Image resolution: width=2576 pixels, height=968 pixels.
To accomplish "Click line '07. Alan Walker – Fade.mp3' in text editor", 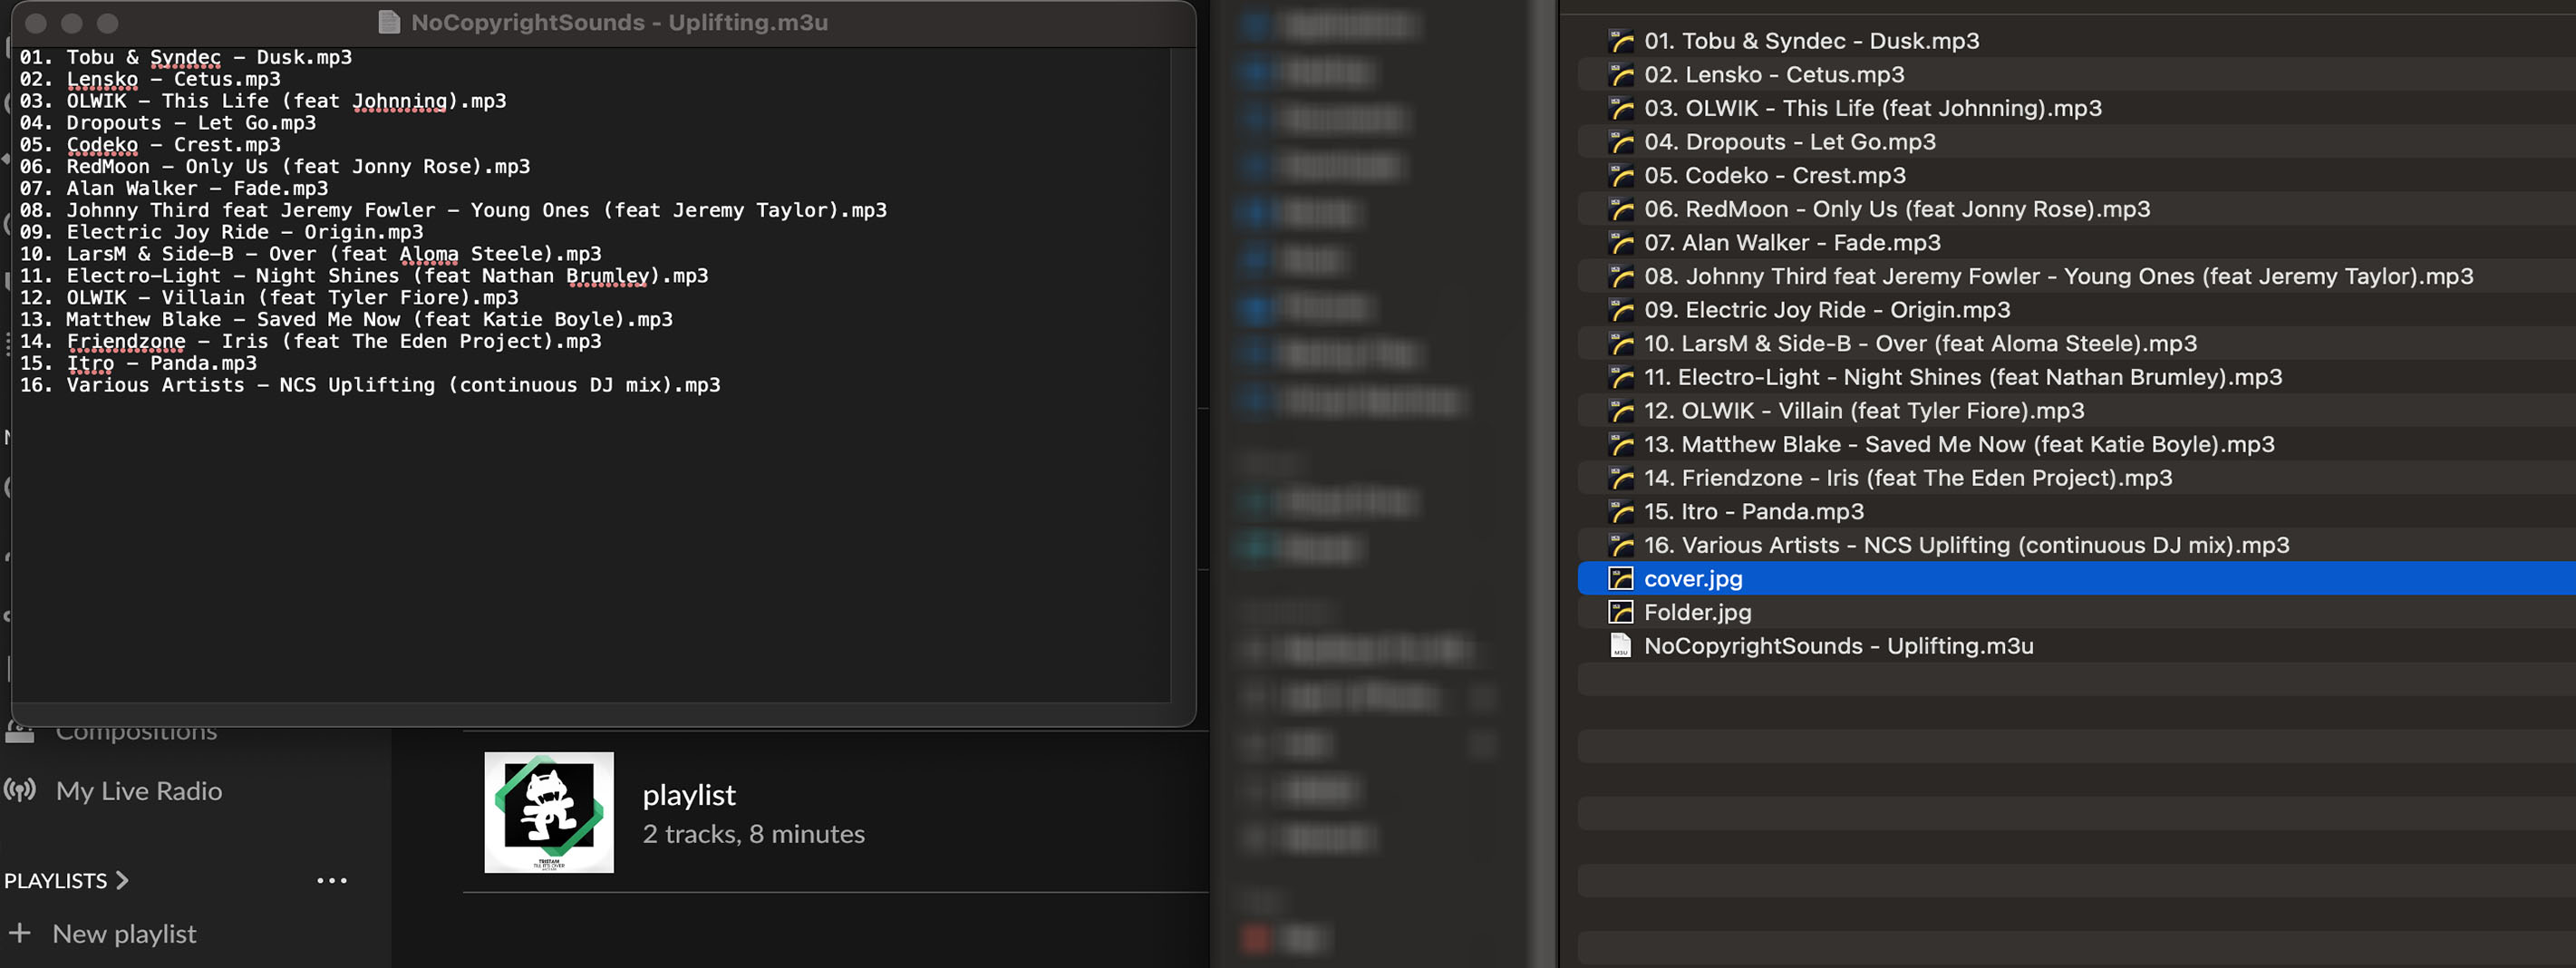I will [174, 188].
